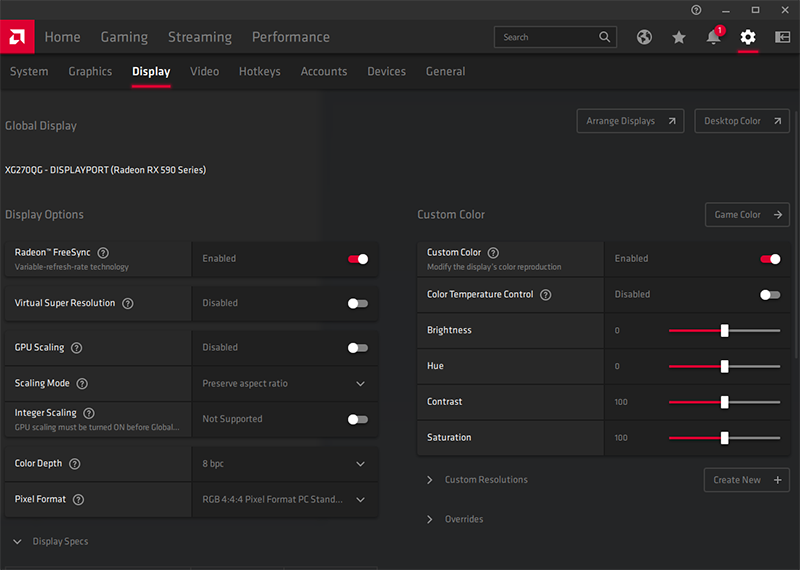The image size is (800, 570).
Task: Click help icon next to Radeon FreeSync
Action: (x=103, y=253)
